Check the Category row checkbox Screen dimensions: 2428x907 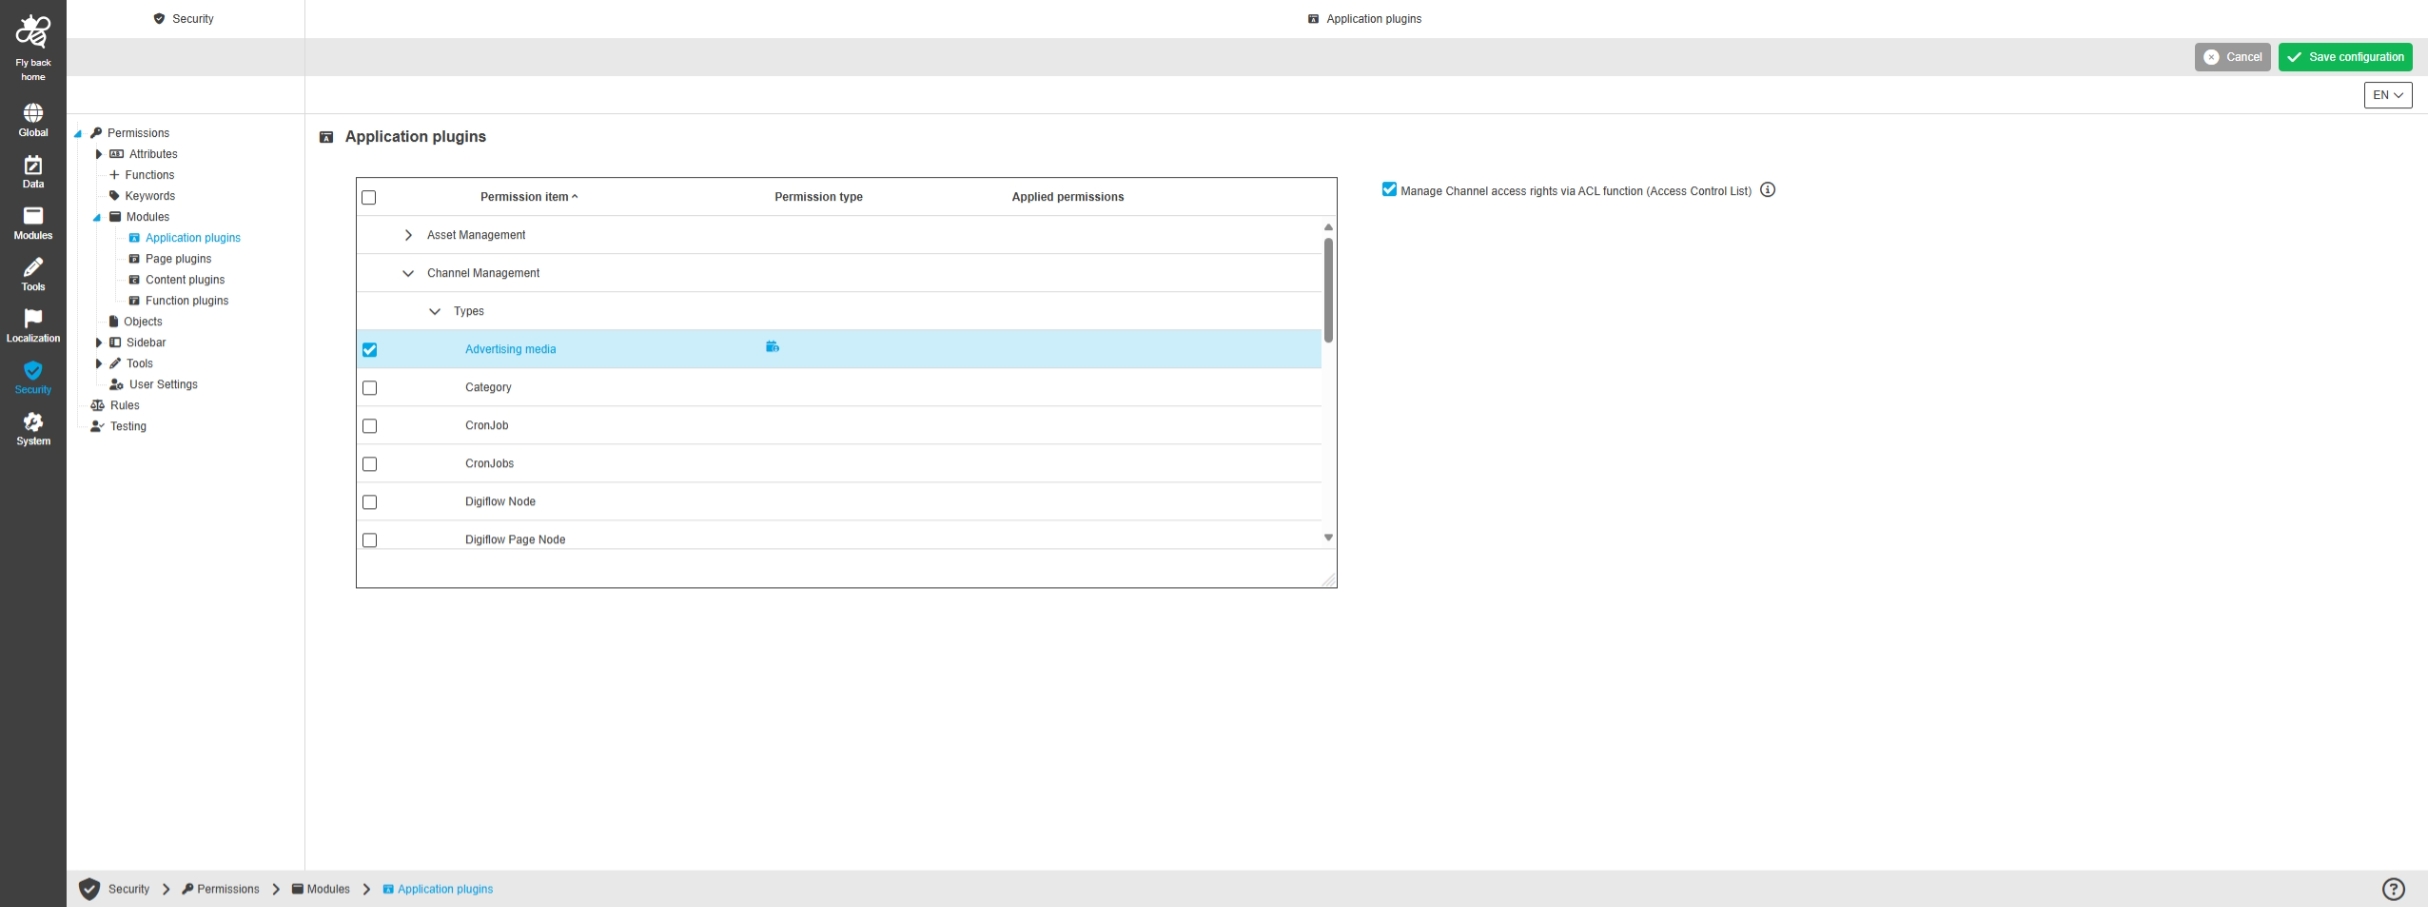point(370,388)
